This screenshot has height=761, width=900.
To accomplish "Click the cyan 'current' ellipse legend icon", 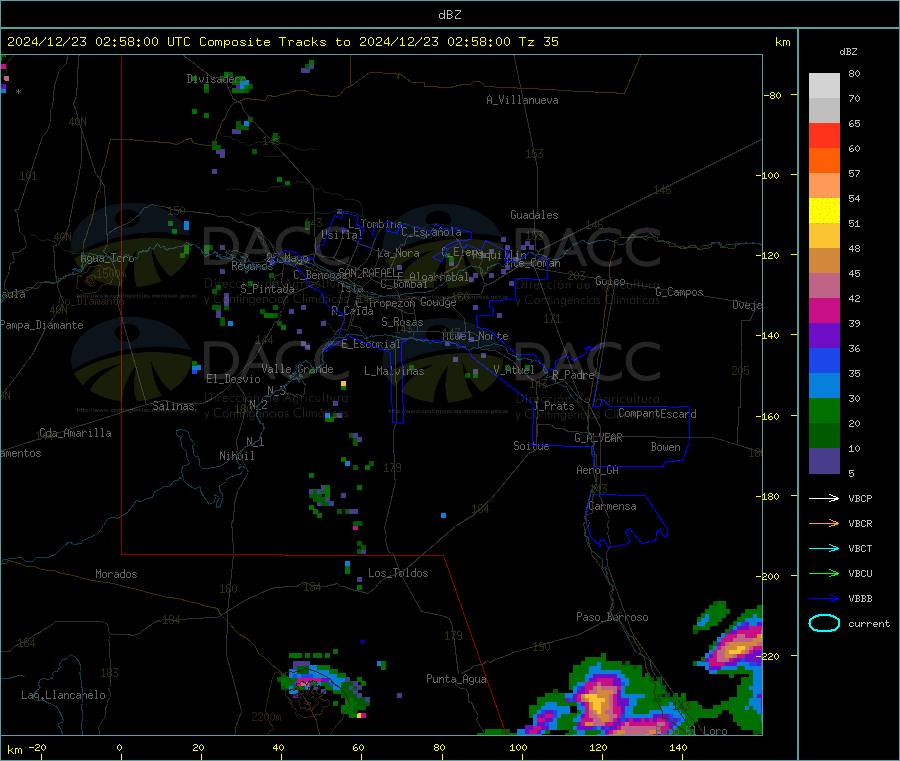I will 824,623.
